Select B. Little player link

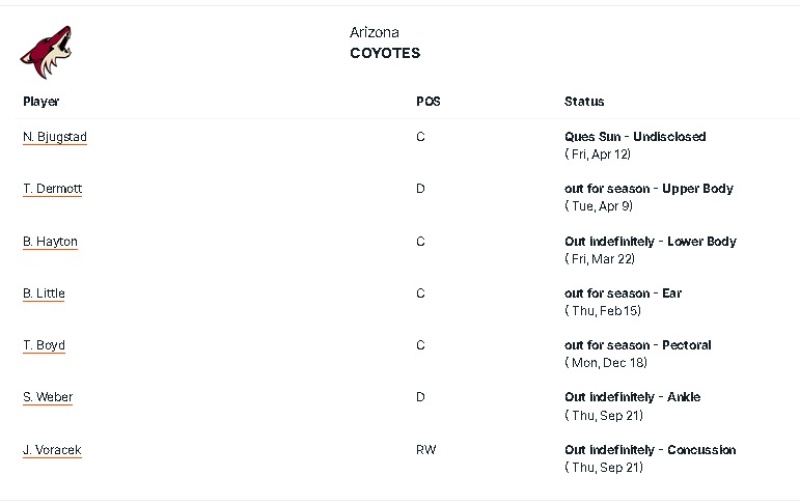pyautogui.click(x=43, y=294)
